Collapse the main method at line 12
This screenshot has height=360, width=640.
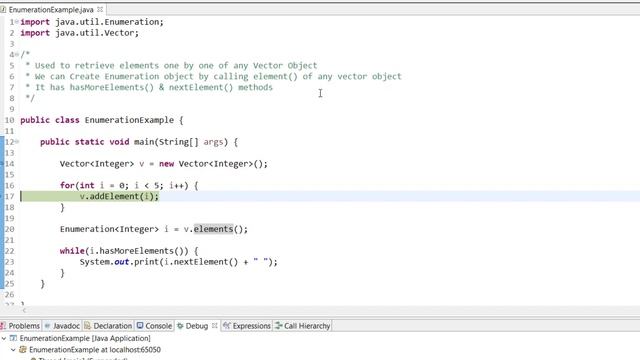pyautogui.click(x=17, y=142)
